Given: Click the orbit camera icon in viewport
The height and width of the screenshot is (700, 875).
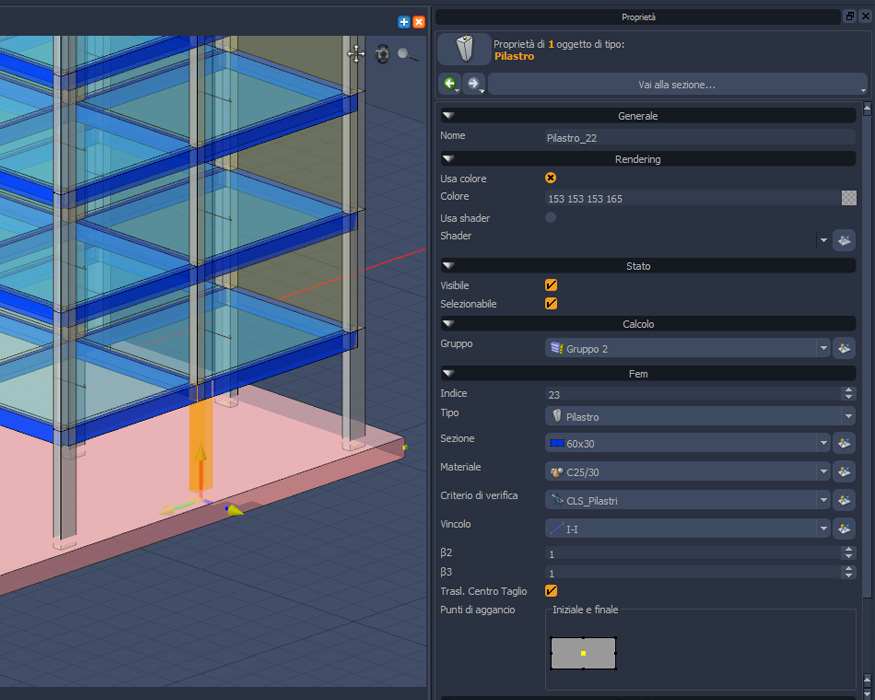Looking at the screenshot, I should pos(382,54).
